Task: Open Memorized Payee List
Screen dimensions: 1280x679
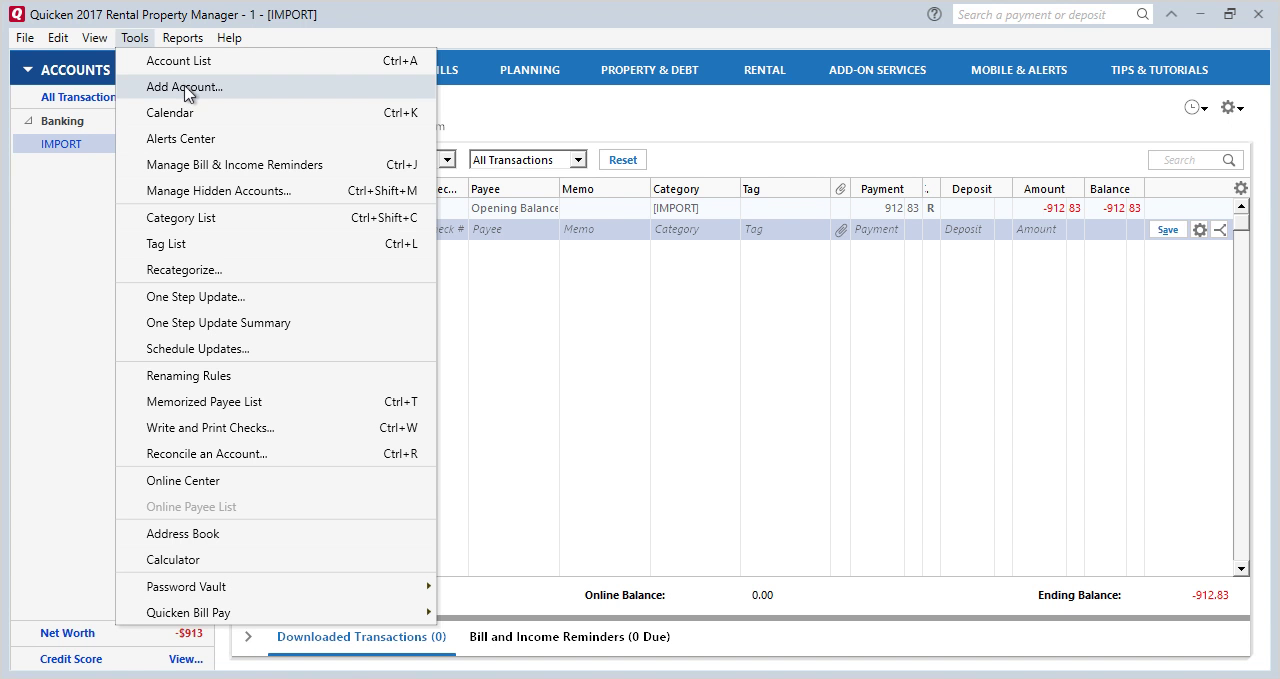Action: click(x=275, y=402)
